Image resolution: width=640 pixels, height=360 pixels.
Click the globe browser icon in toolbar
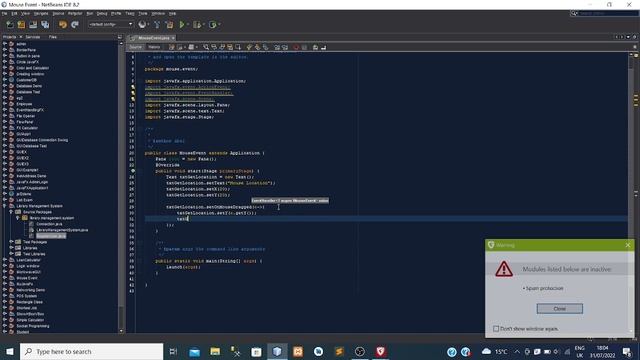point(142,25)
